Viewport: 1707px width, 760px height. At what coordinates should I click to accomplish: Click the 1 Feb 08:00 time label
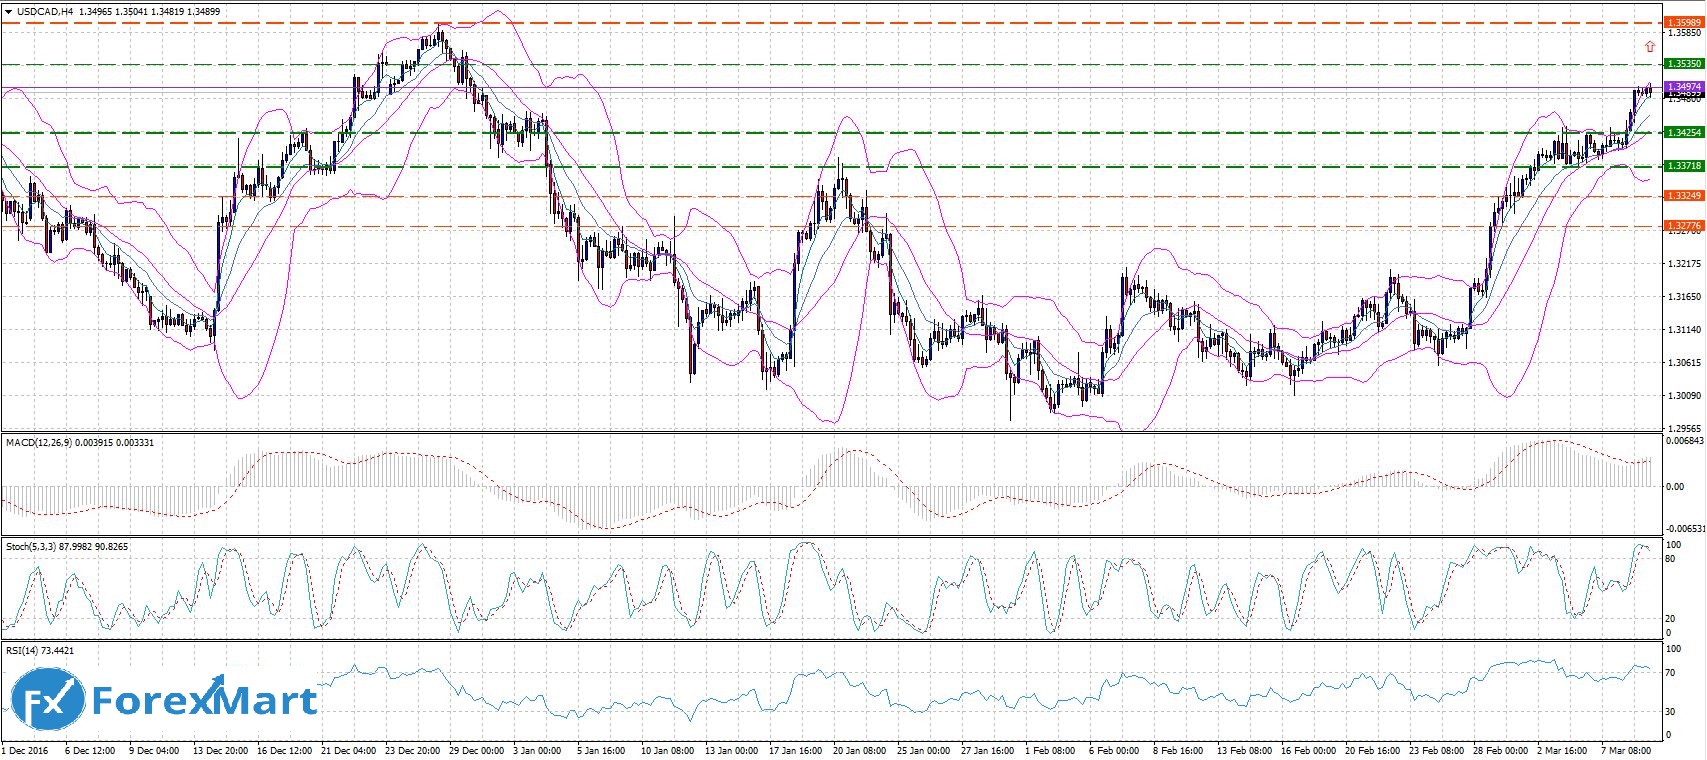(1050, 750)
